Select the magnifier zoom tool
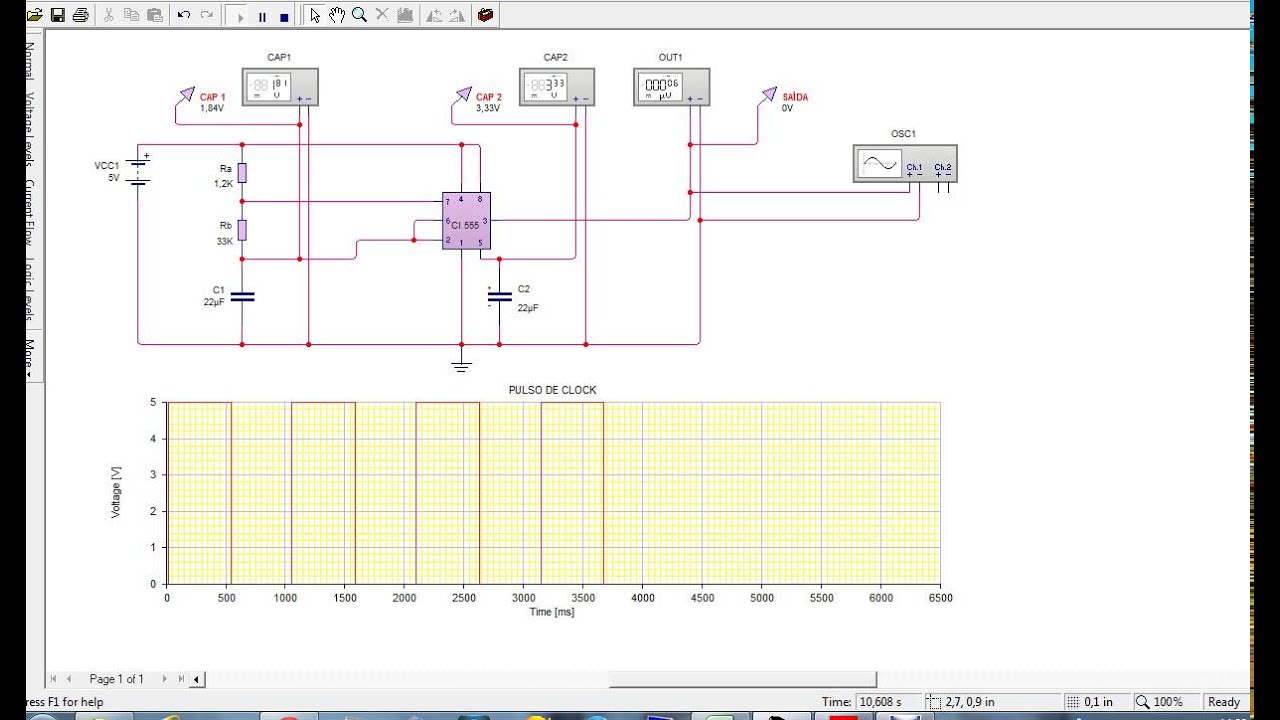This screenshot has width=1280, height=720. pos(359,15)
